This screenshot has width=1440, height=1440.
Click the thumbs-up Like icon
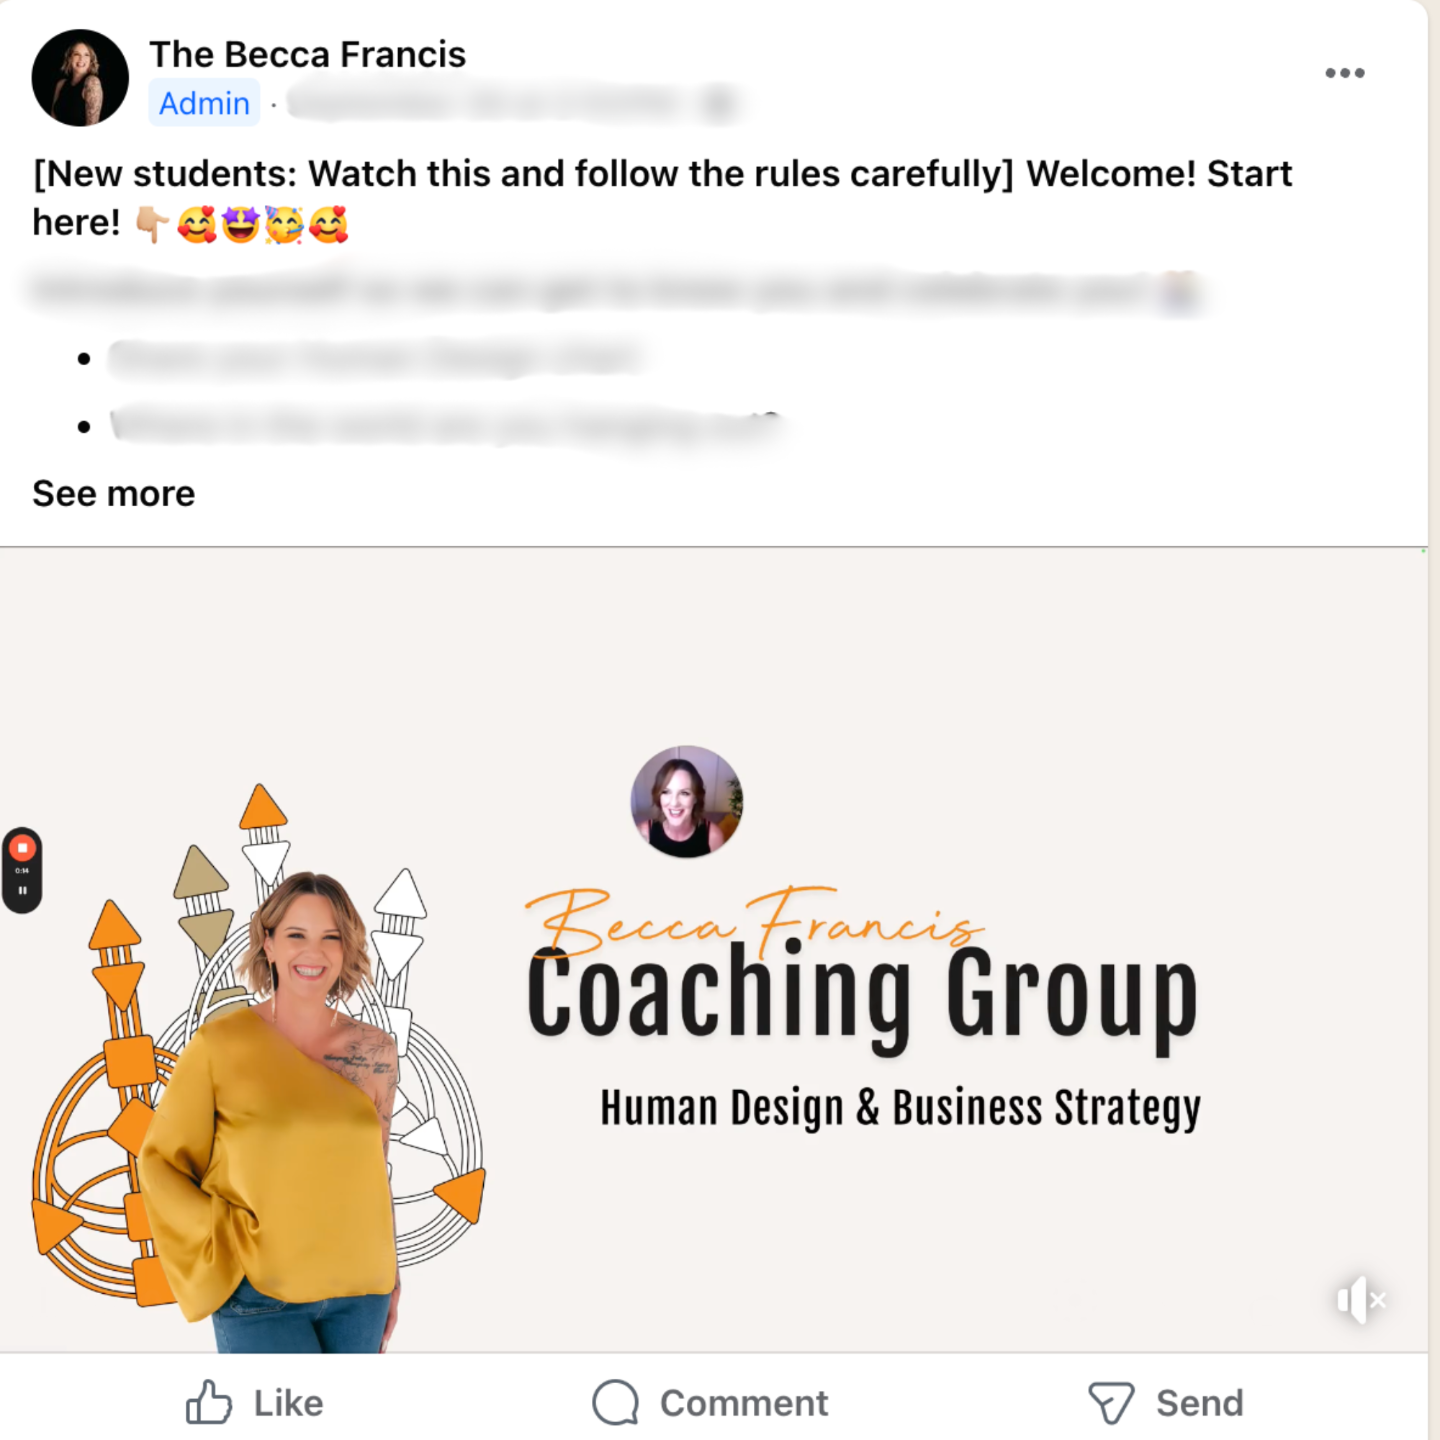208,1402
